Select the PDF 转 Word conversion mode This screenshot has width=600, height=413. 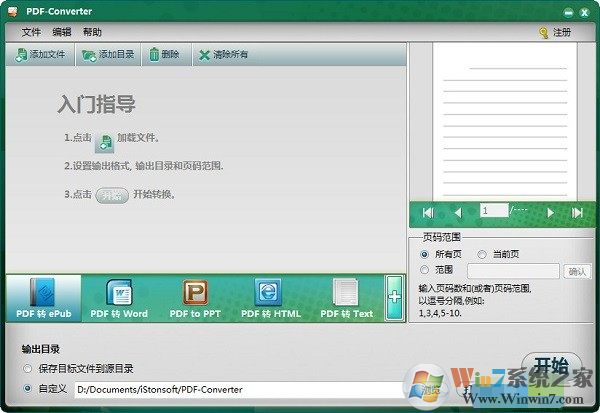[119, 299]
